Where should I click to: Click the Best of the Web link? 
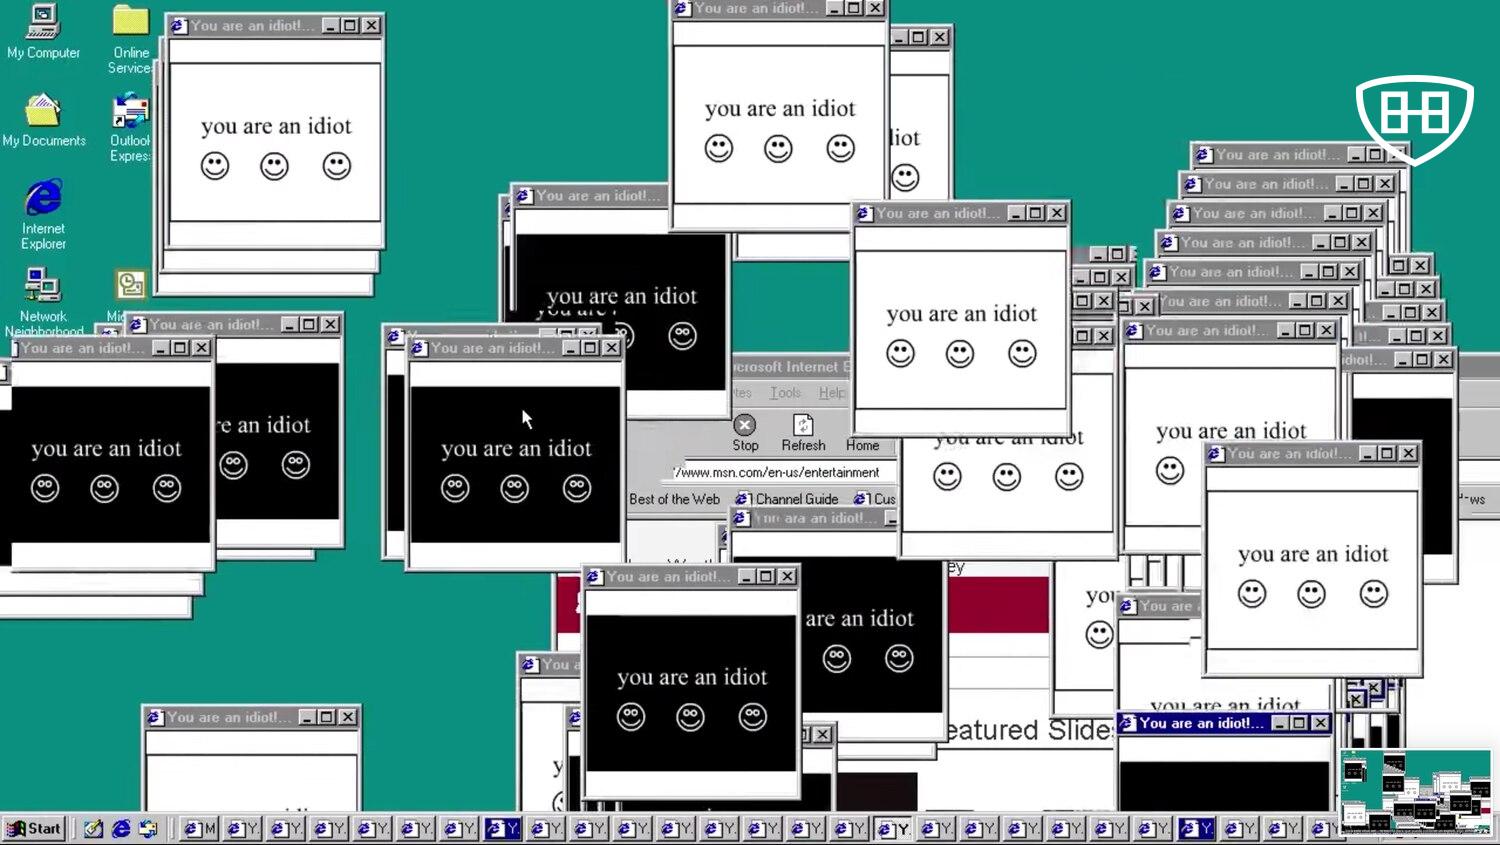(x=674, y=499)
